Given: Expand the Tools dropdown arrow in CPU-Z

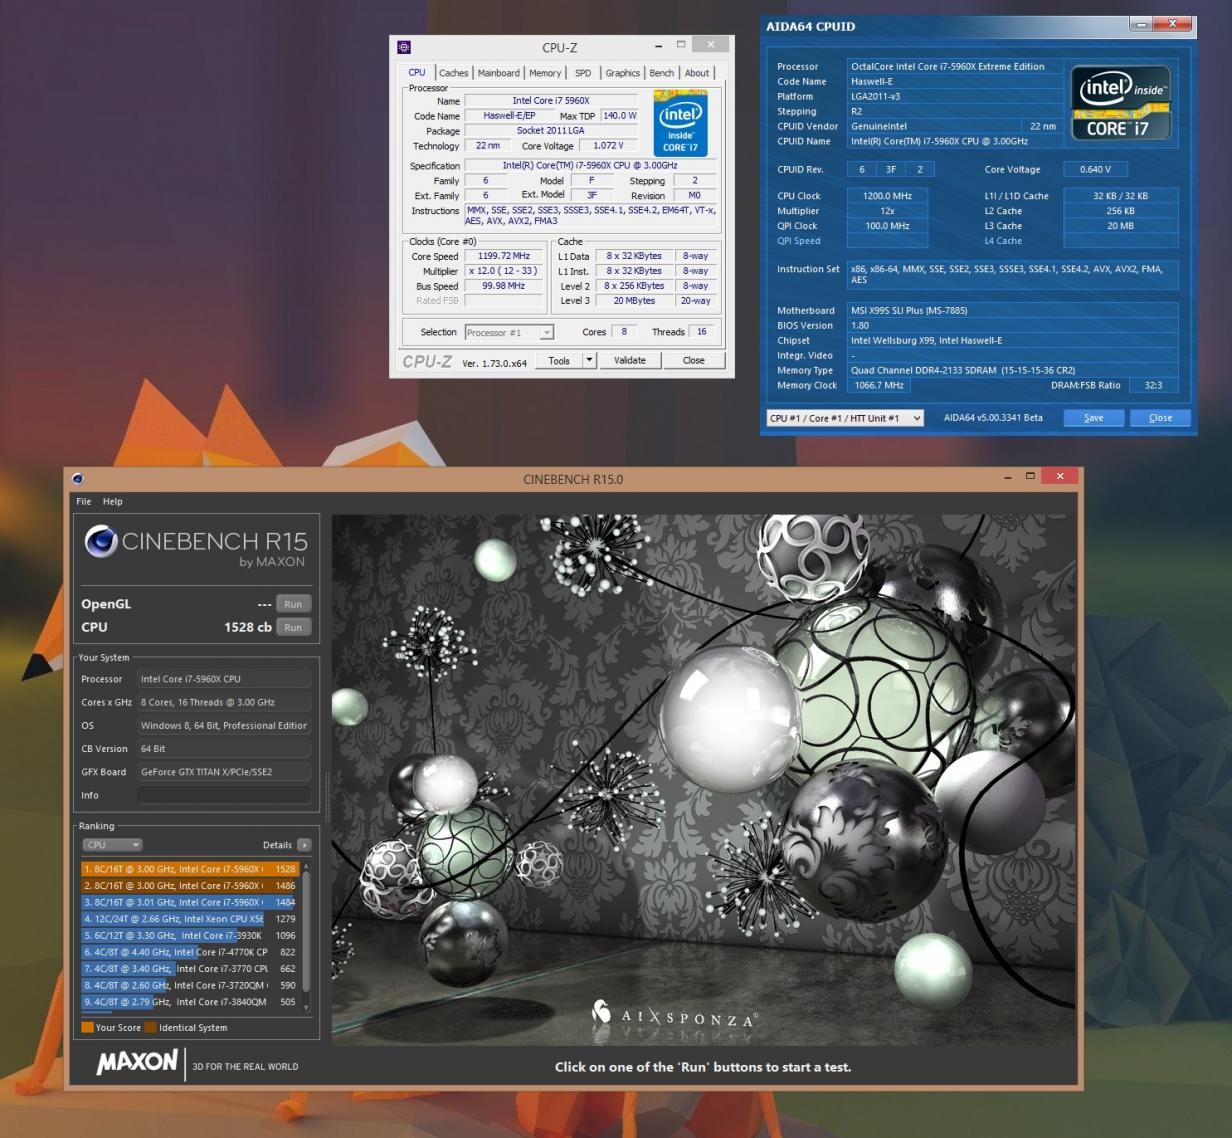Looking at the screenshot, I should point(589,361).
